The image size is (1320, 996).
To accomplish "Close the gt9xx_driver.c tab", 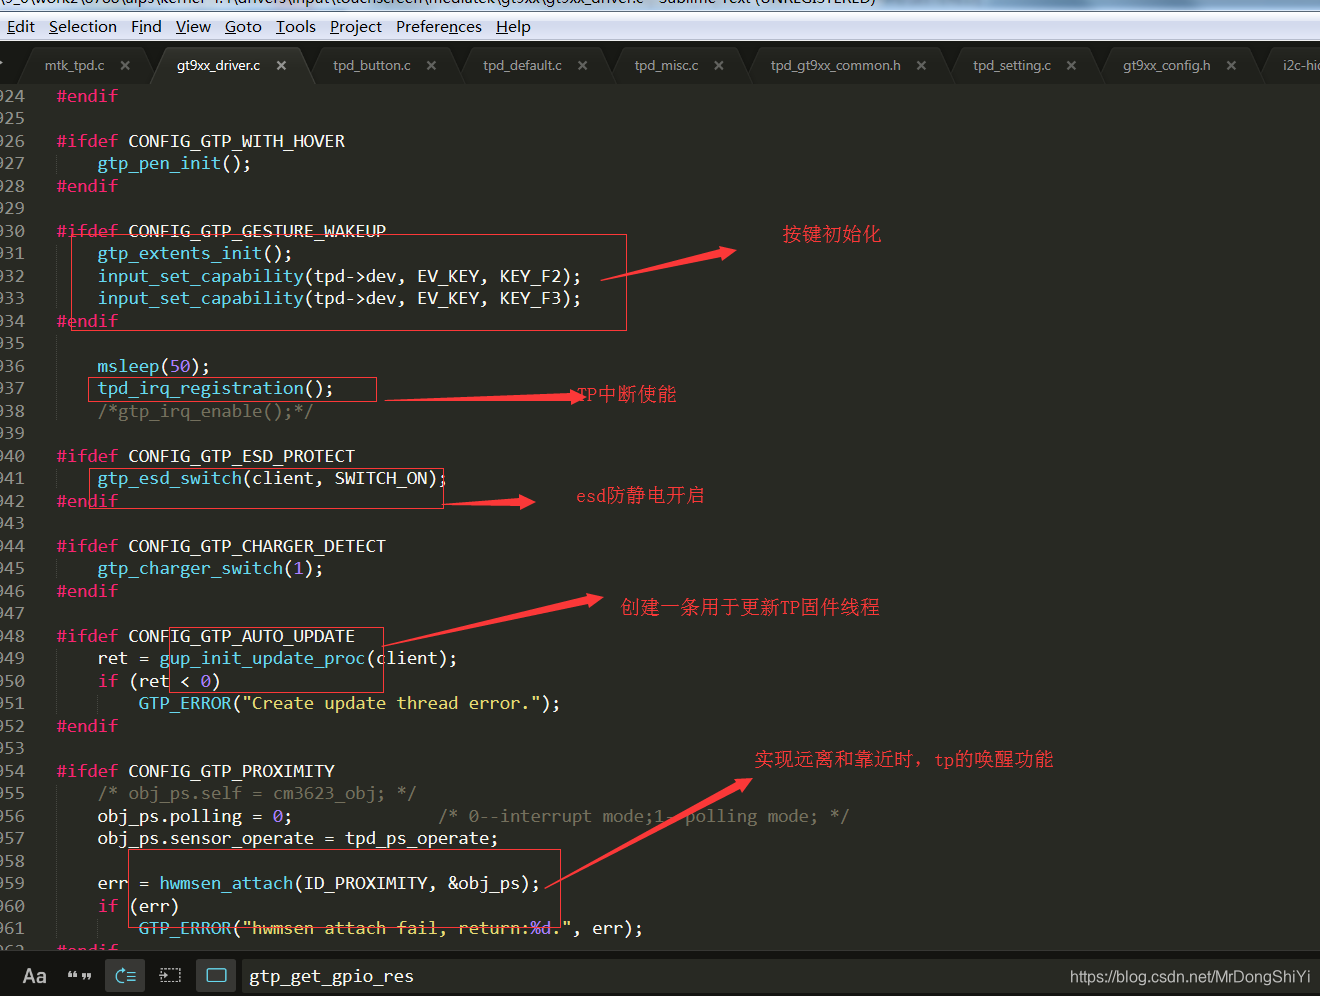I will coord(281,65).
